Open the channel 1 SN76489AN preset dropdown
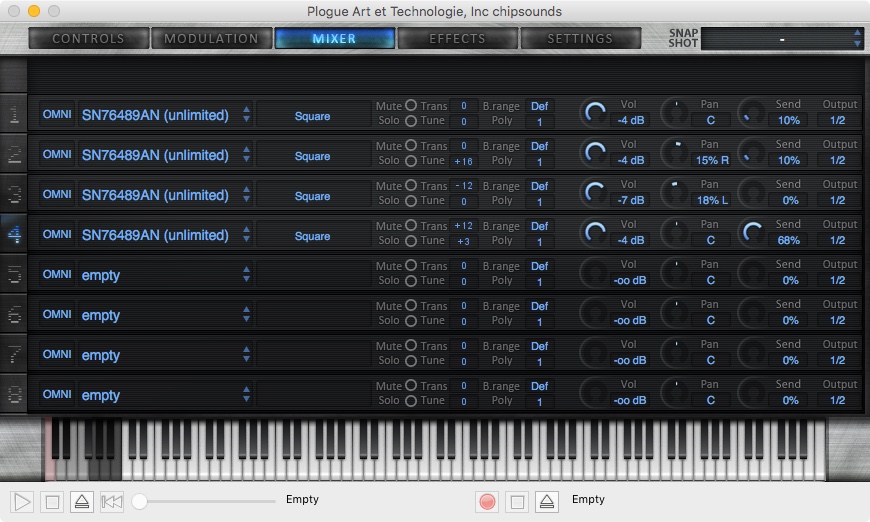Image resolution: width=870 pixels, height=522 pixels. pos(246,115)
